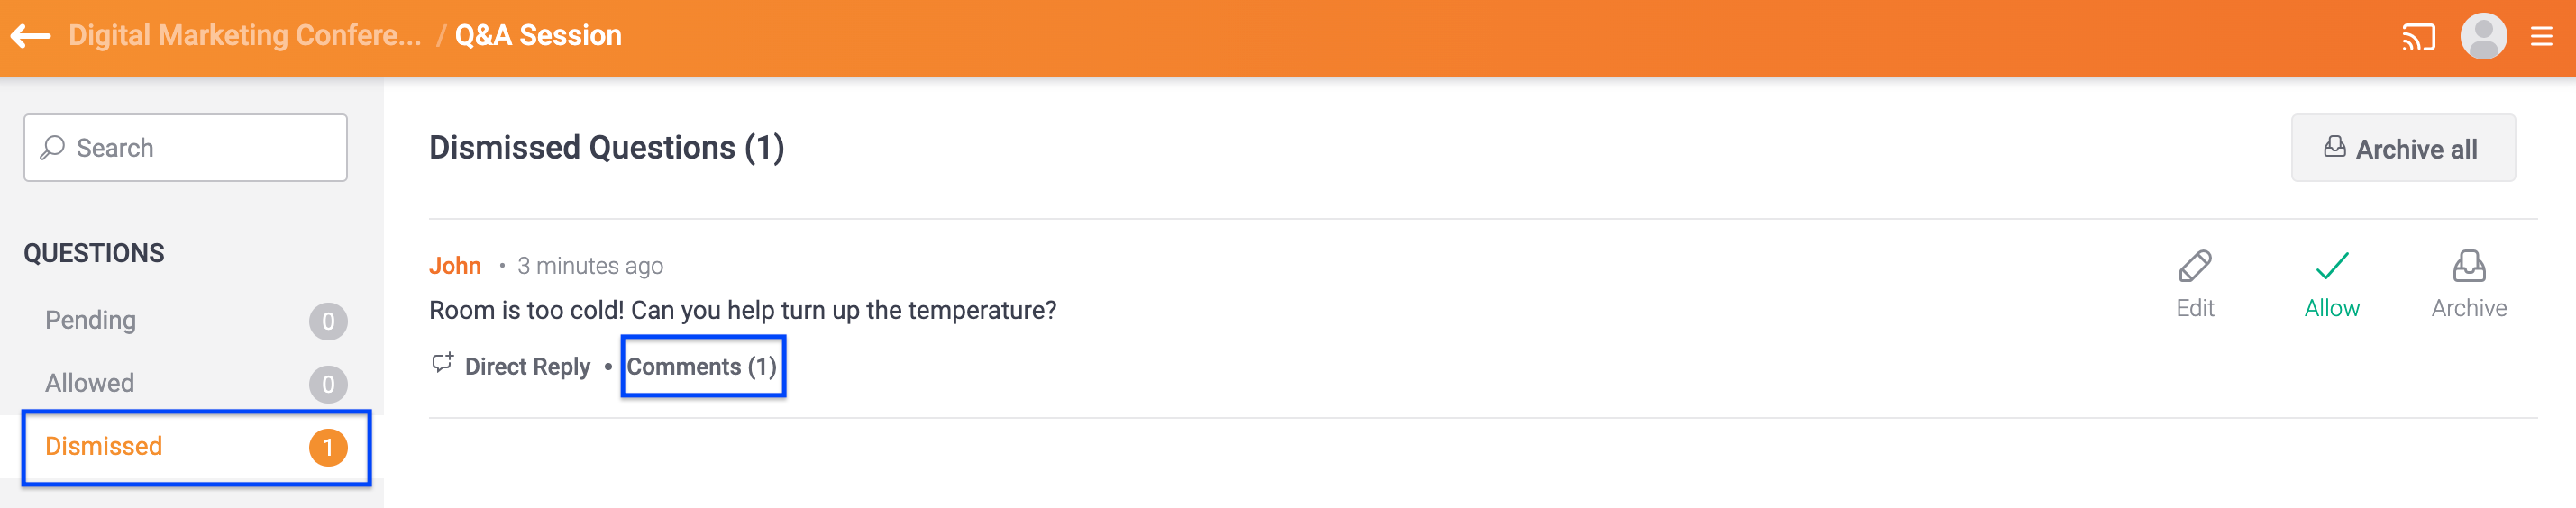Open the hamburger menu icon
This screenshot has width=2576, height=508.
[x=2541, y=37]
